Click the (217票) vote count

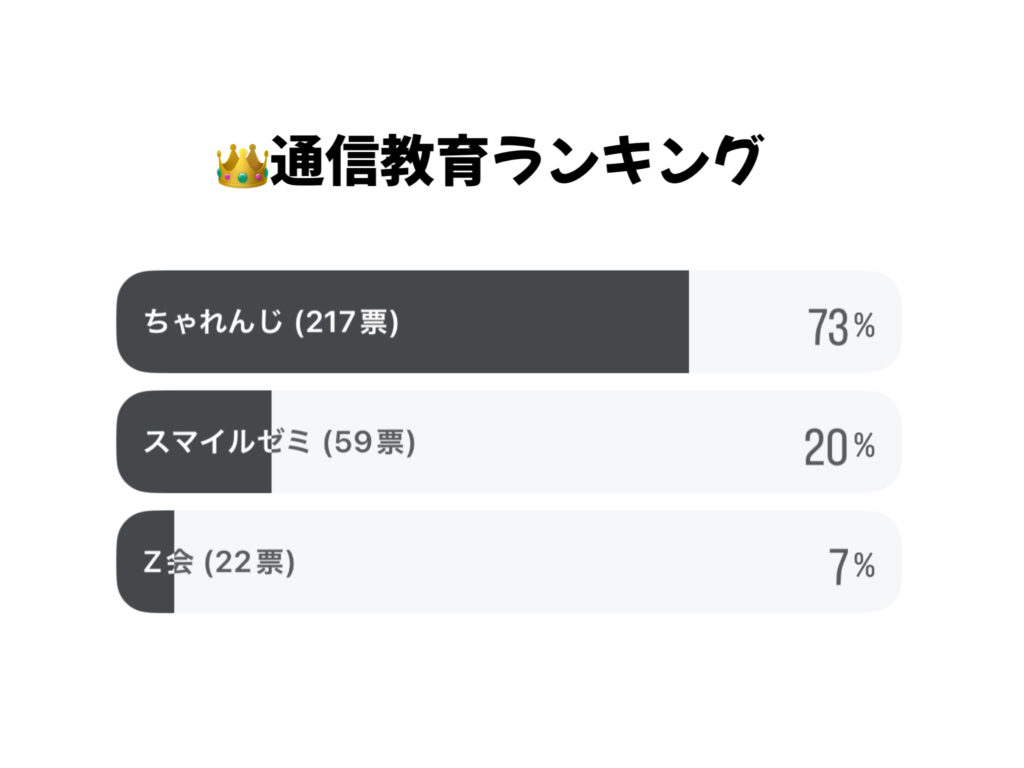pos(347,323)
